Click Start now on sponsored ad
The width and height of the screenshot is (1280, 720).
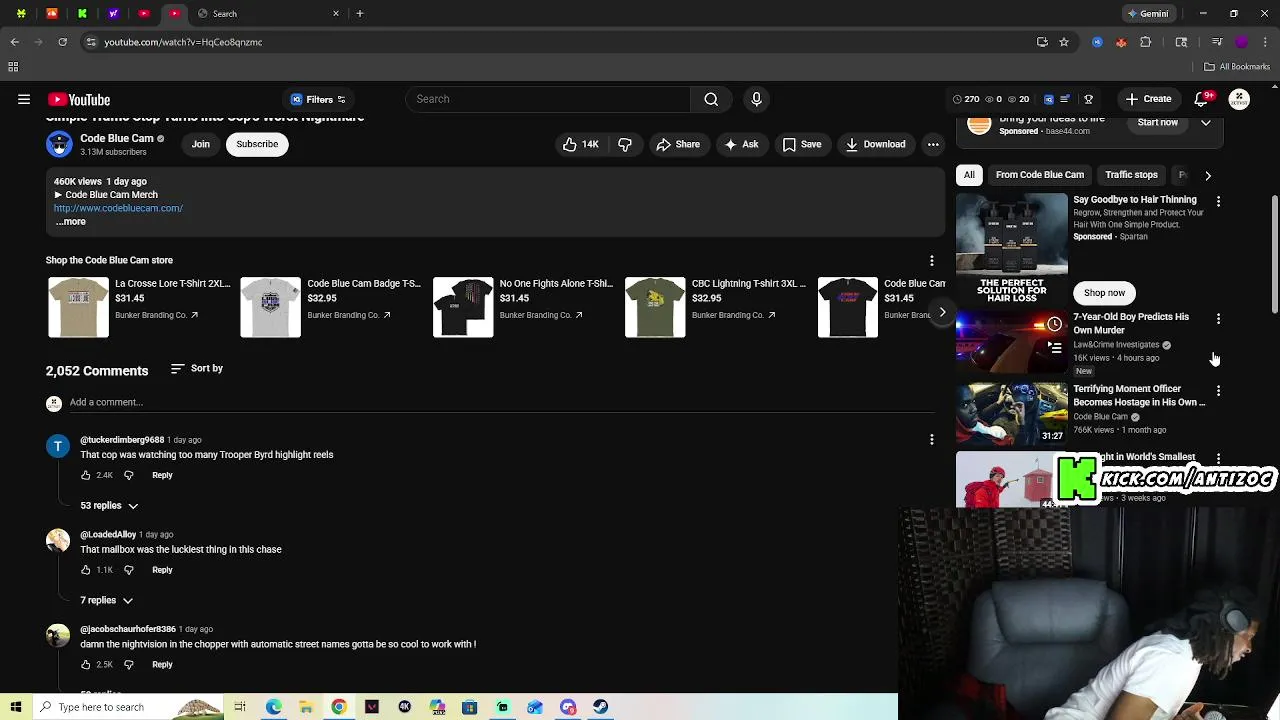point(1157,122)
